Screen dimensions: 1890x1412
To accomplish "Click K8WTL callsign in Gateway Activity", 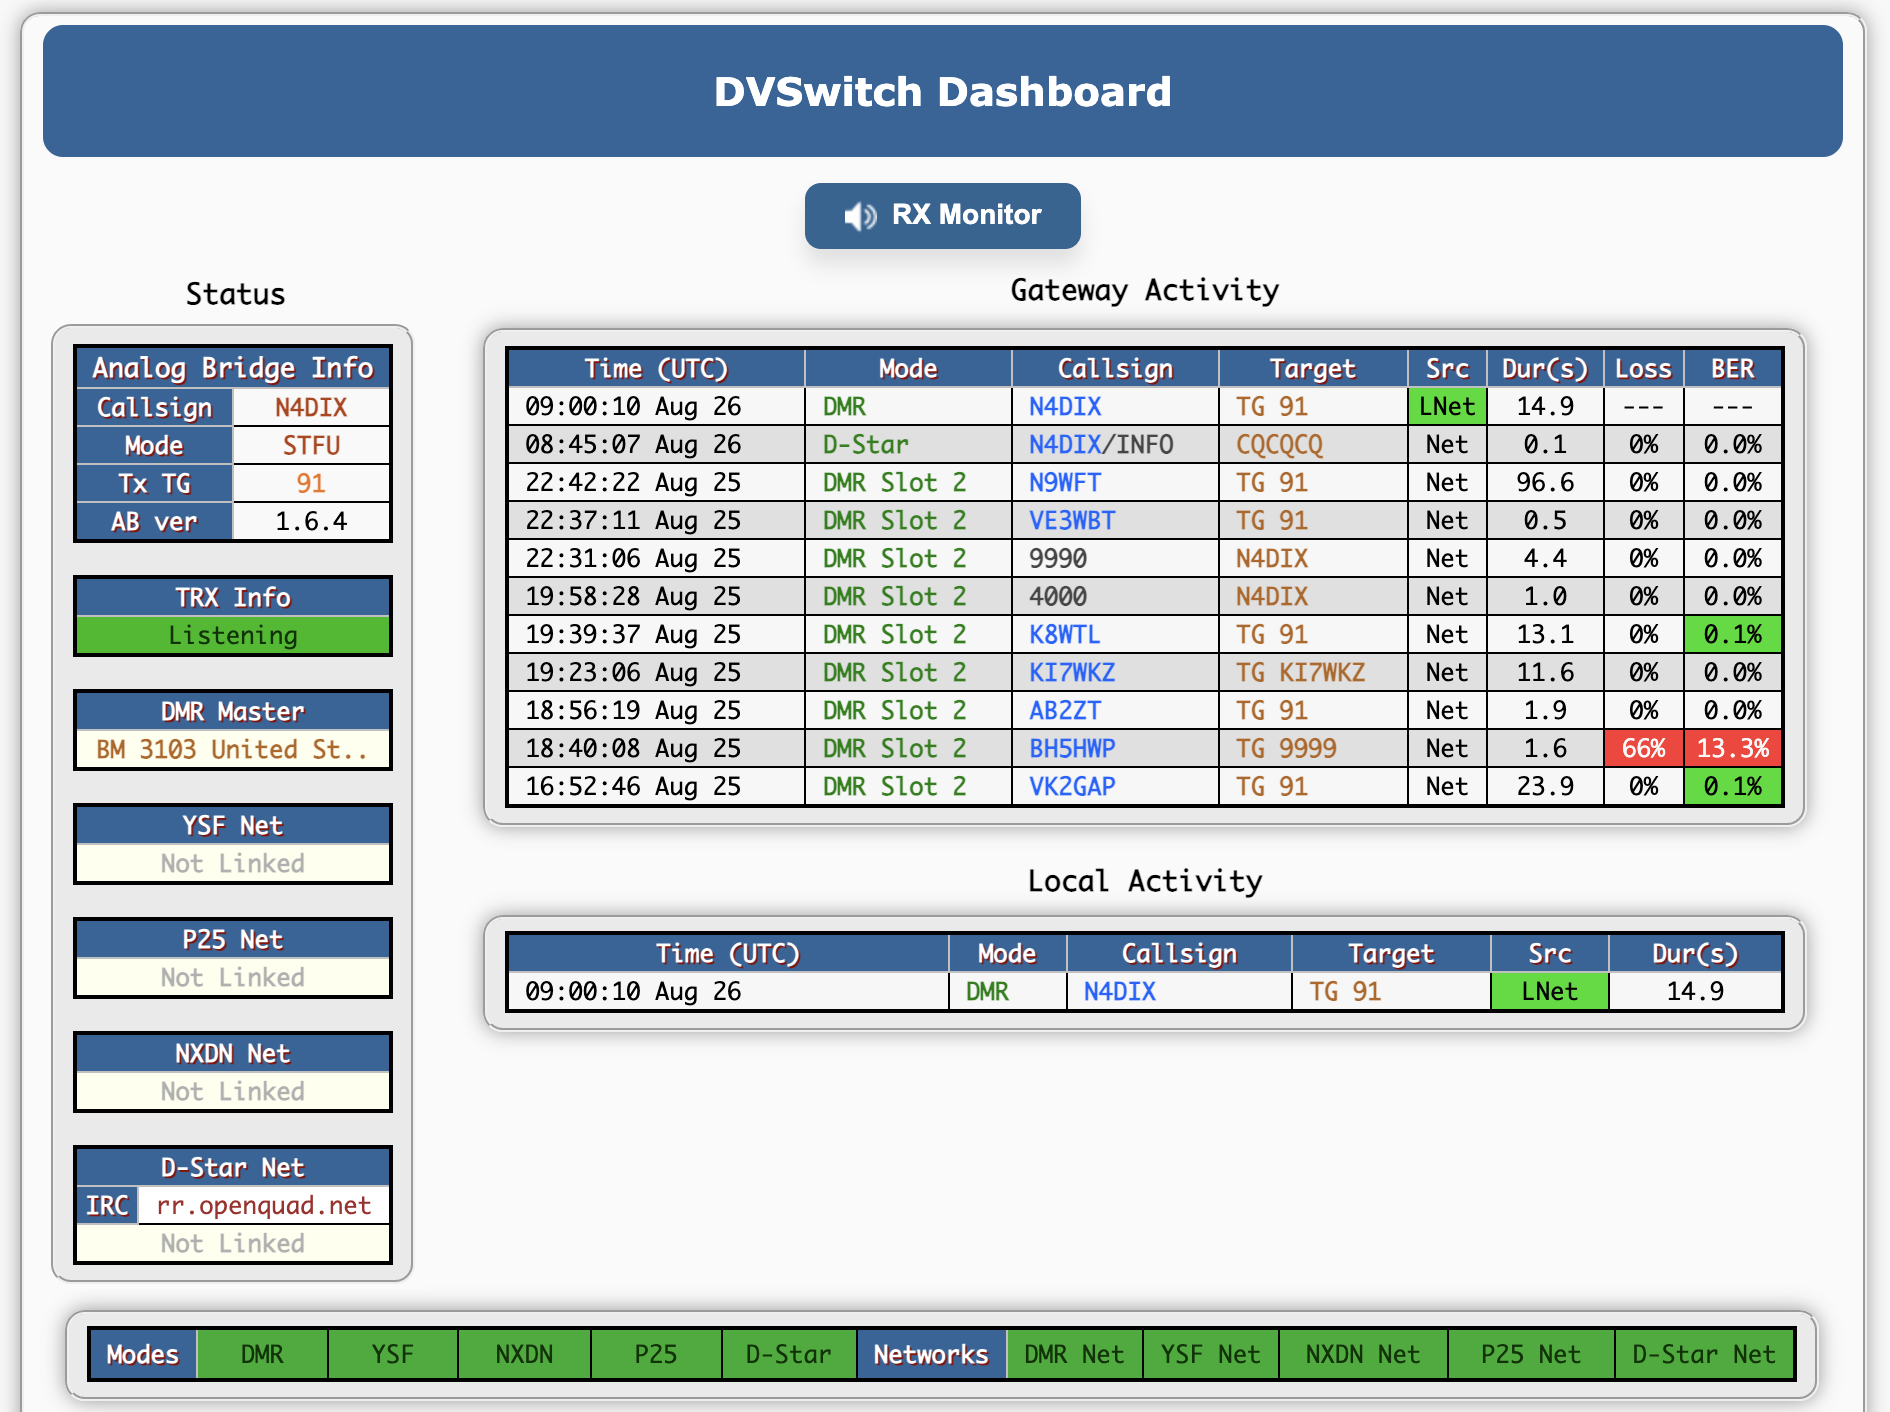I will 1065,635.
